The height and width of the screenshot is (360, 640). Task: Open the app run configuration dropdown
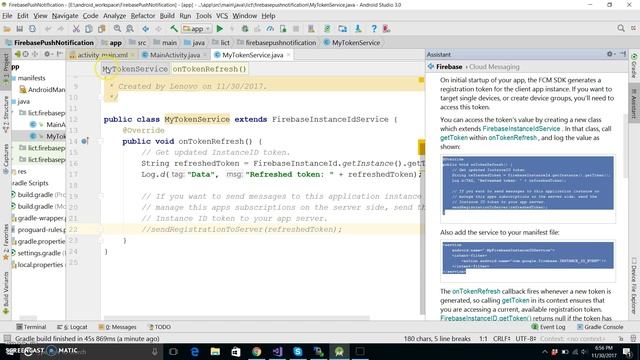[196, 29]
